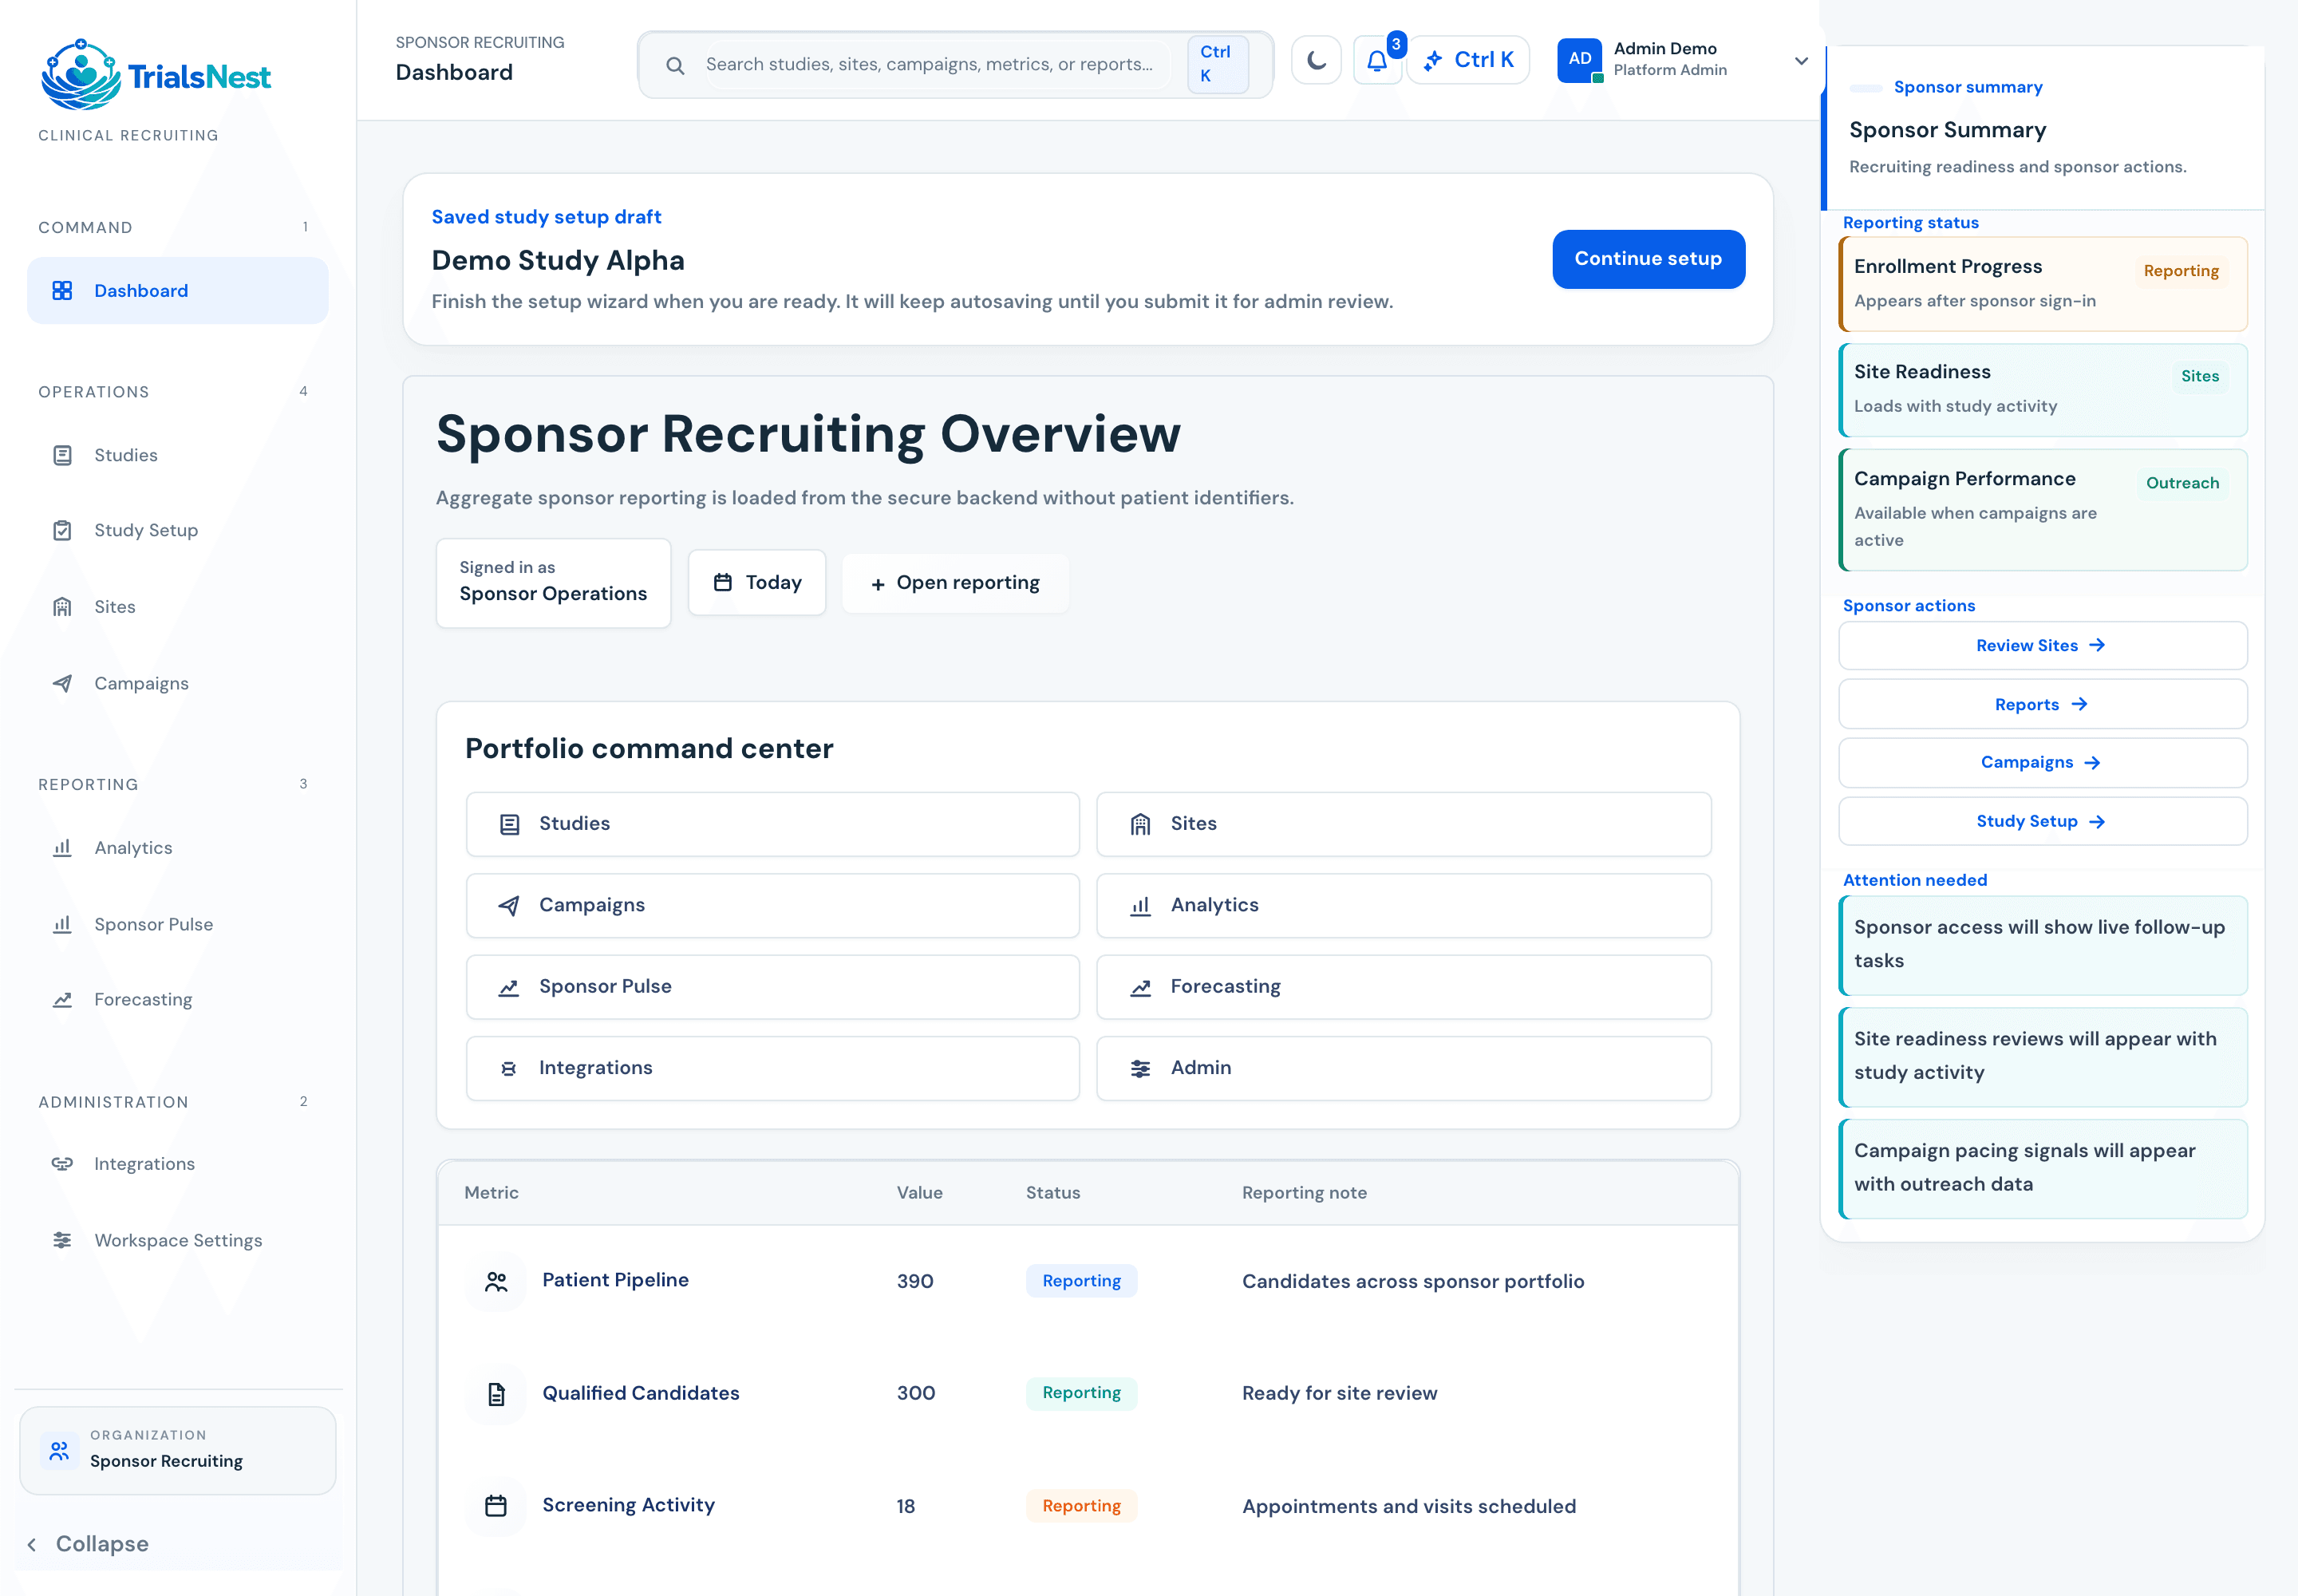
Task: Click the Patient Pipeline people icon
Action: 496,1281
